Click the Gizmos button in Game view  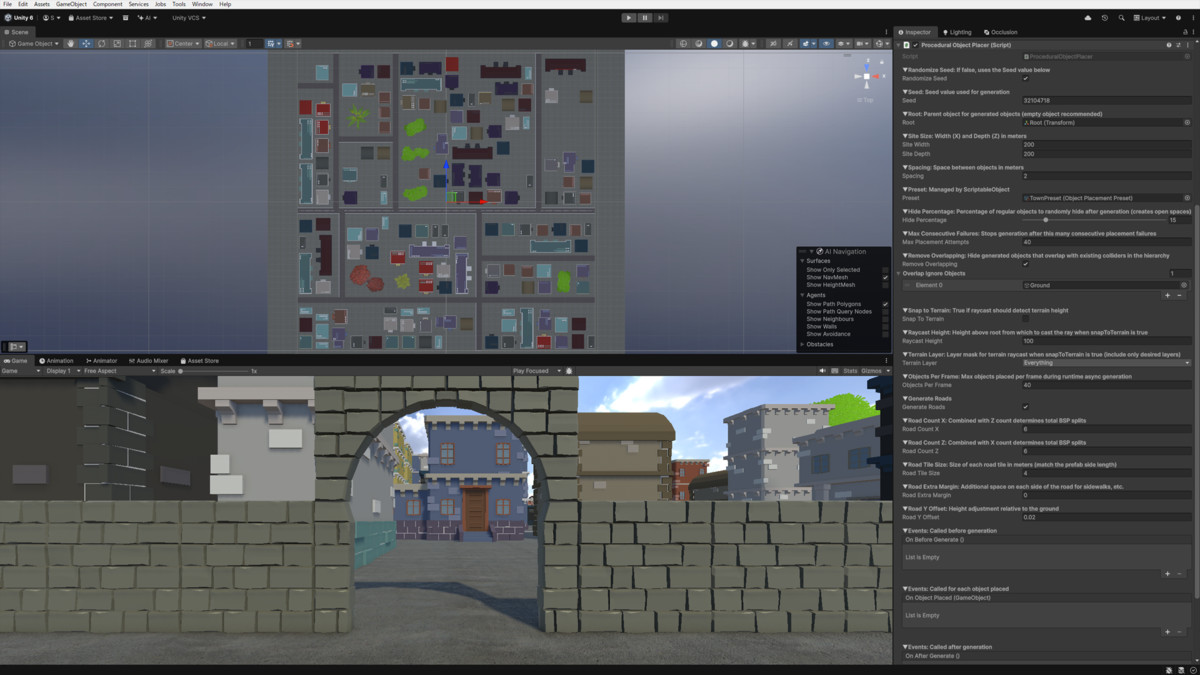coord(871,371)
